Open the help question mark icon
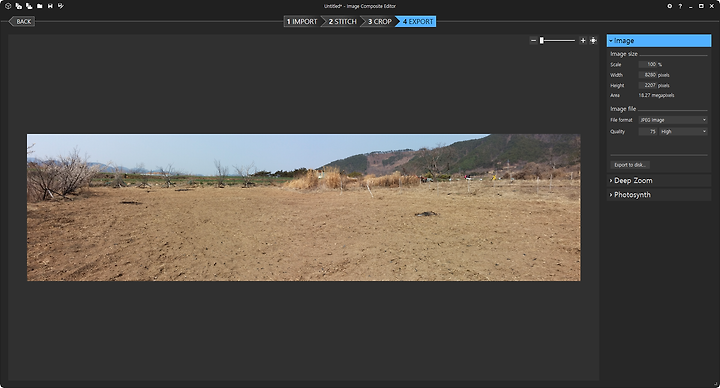Image resolution: width=720 pixels, height=388 pixels. (x=680, y=6)
